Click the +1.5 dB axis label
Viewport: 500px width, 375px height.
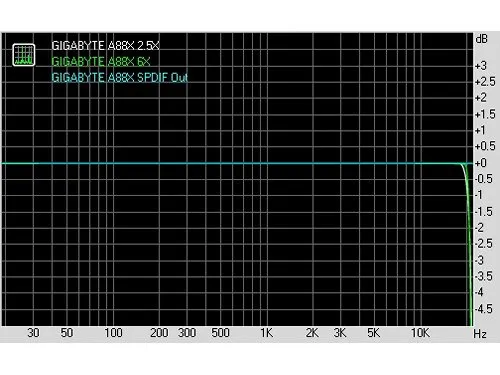click(485, 114)
